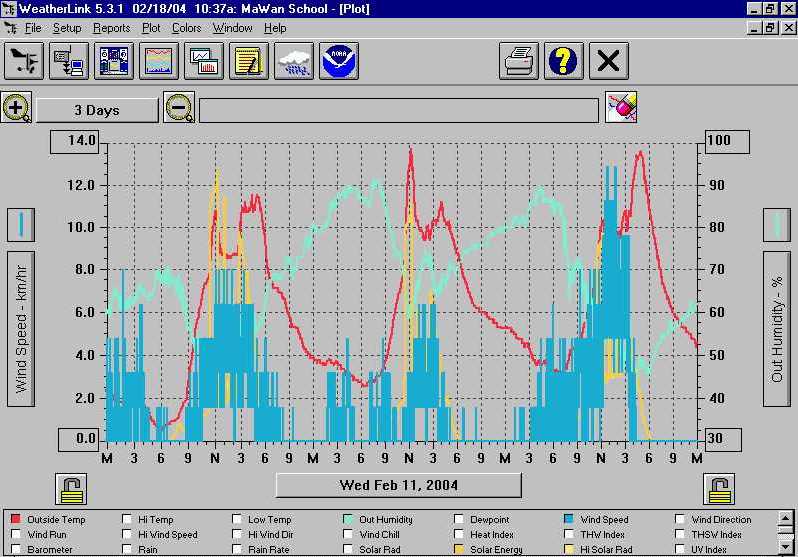Toggle the Out Humidity checkbox
Image resolution: width=798 pixels, height=557 pixels.
coord(348,519)
